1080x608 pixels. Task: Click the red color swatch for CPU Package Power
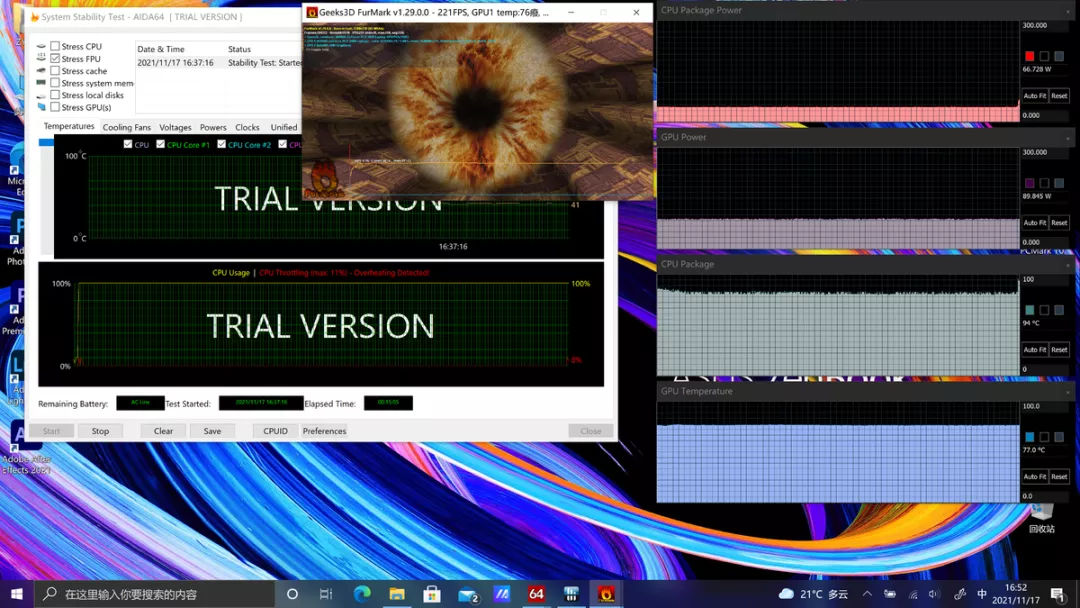(x=1029, y=56)
